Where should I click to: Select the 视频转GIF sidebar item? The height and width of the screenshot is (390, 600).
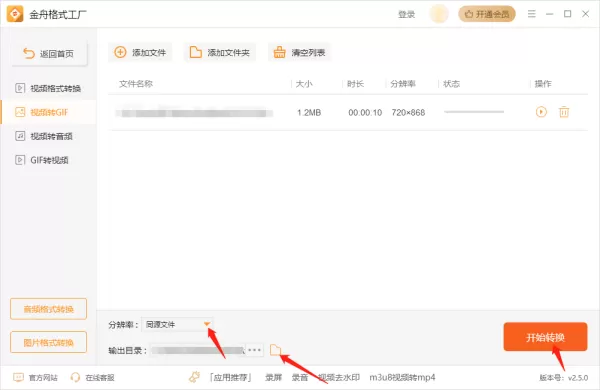[48, 112]
